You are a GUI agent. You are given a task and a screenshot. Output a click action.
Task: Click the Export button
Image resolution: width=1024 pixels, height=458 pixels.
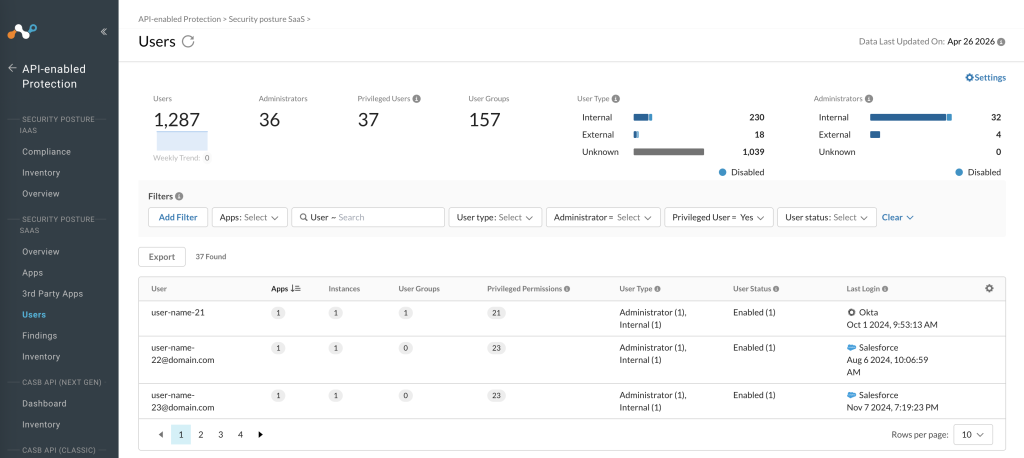point(162,257)
